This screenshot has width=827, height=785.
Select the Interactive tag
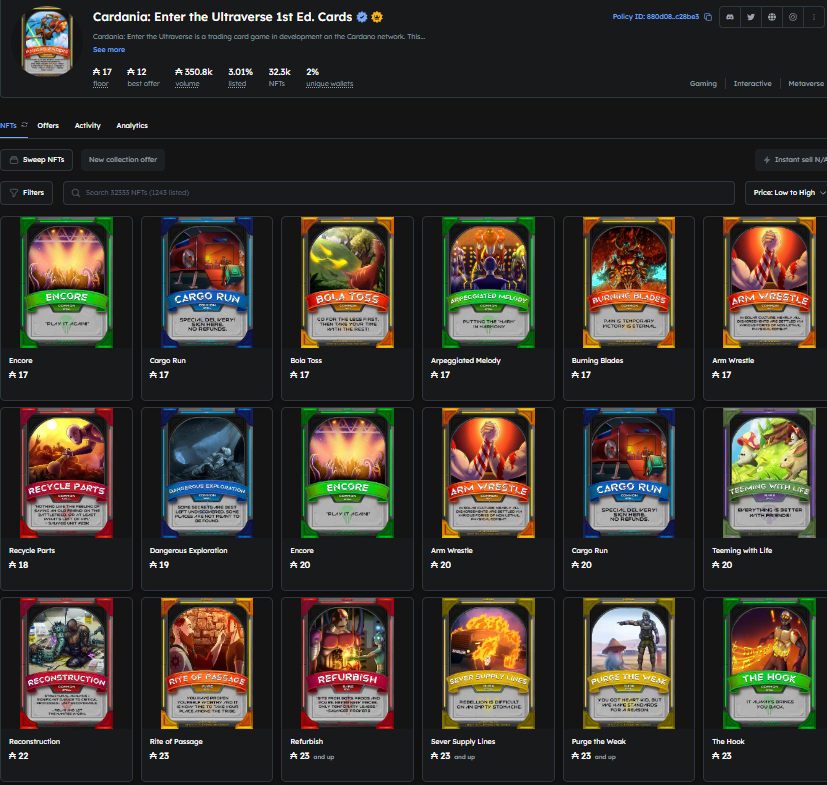point(752,83)
